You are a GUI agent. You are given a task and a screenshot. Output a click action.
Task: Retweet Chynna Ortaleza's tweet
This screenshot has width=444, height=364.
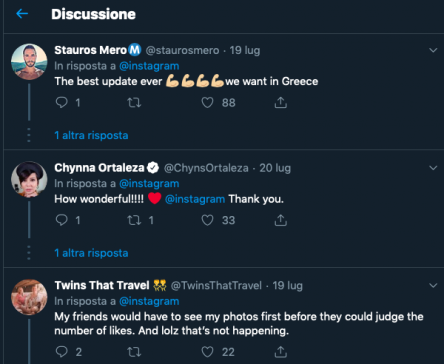[x=134, y=220]
